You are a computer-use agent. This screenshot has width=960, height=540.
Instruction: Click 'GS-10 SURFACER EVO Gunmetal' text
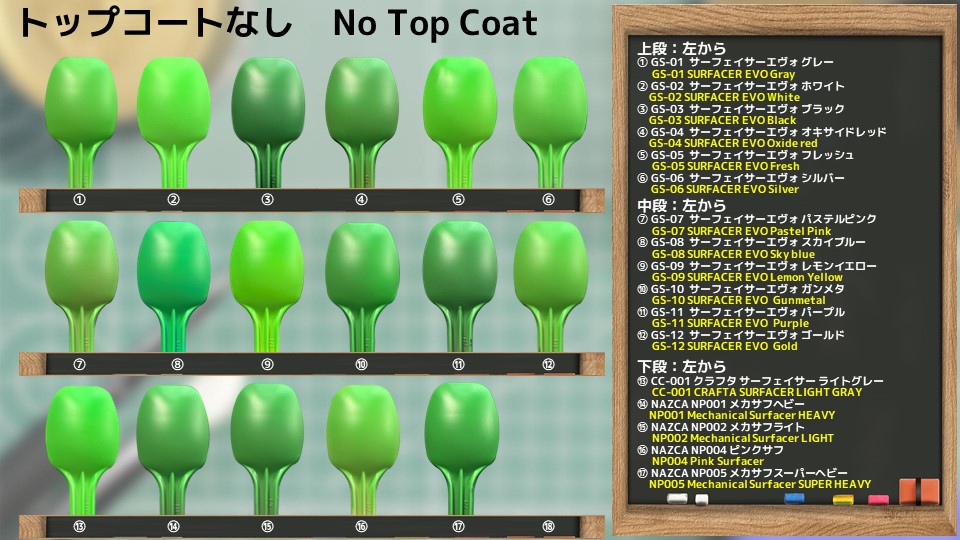point(738,300)
